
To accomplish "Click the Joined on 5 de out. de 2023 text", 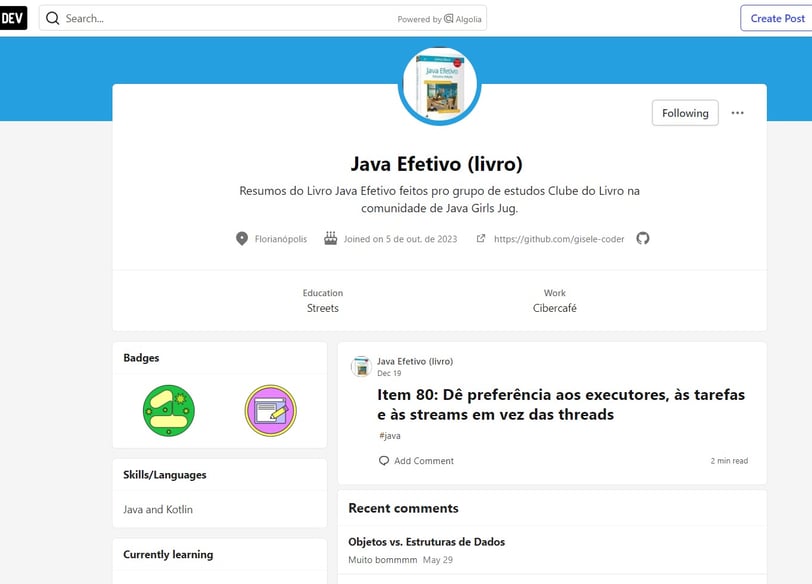I will pos(400,239).
